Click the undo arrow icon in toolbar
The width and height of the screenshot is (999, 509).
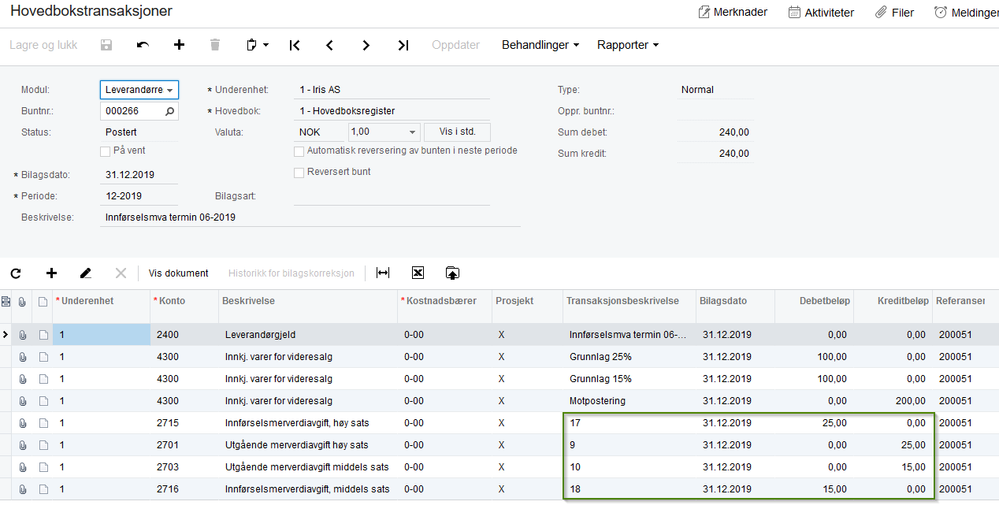(x=143, y=45)
